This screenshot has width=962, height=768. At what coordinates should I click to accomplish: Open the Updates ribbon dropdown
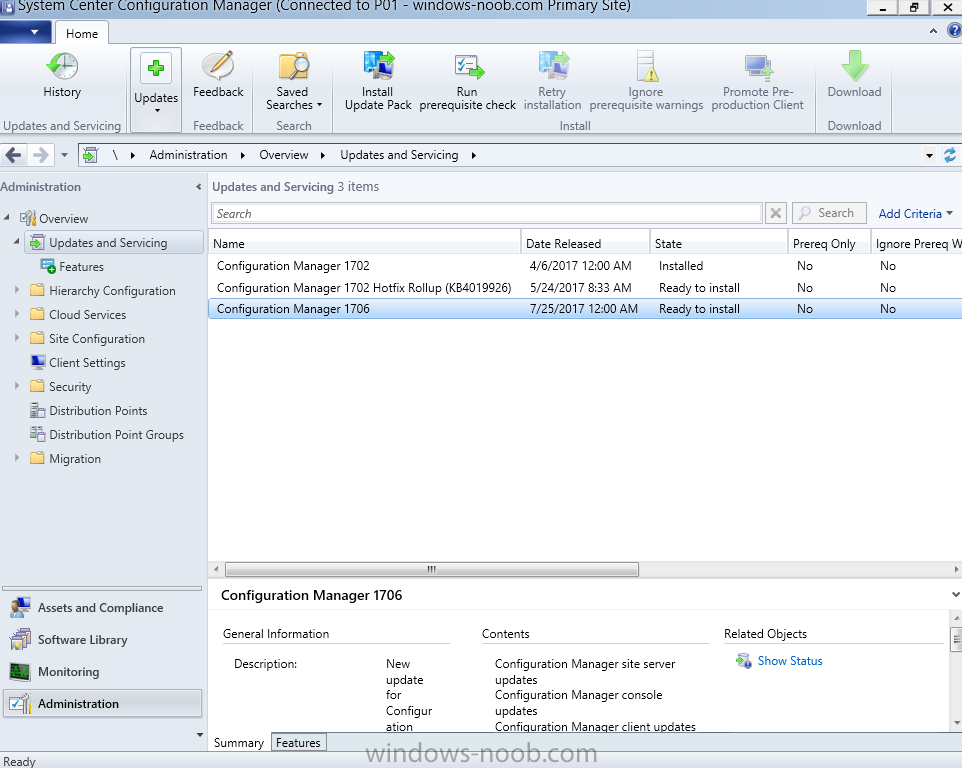[156, 90]
